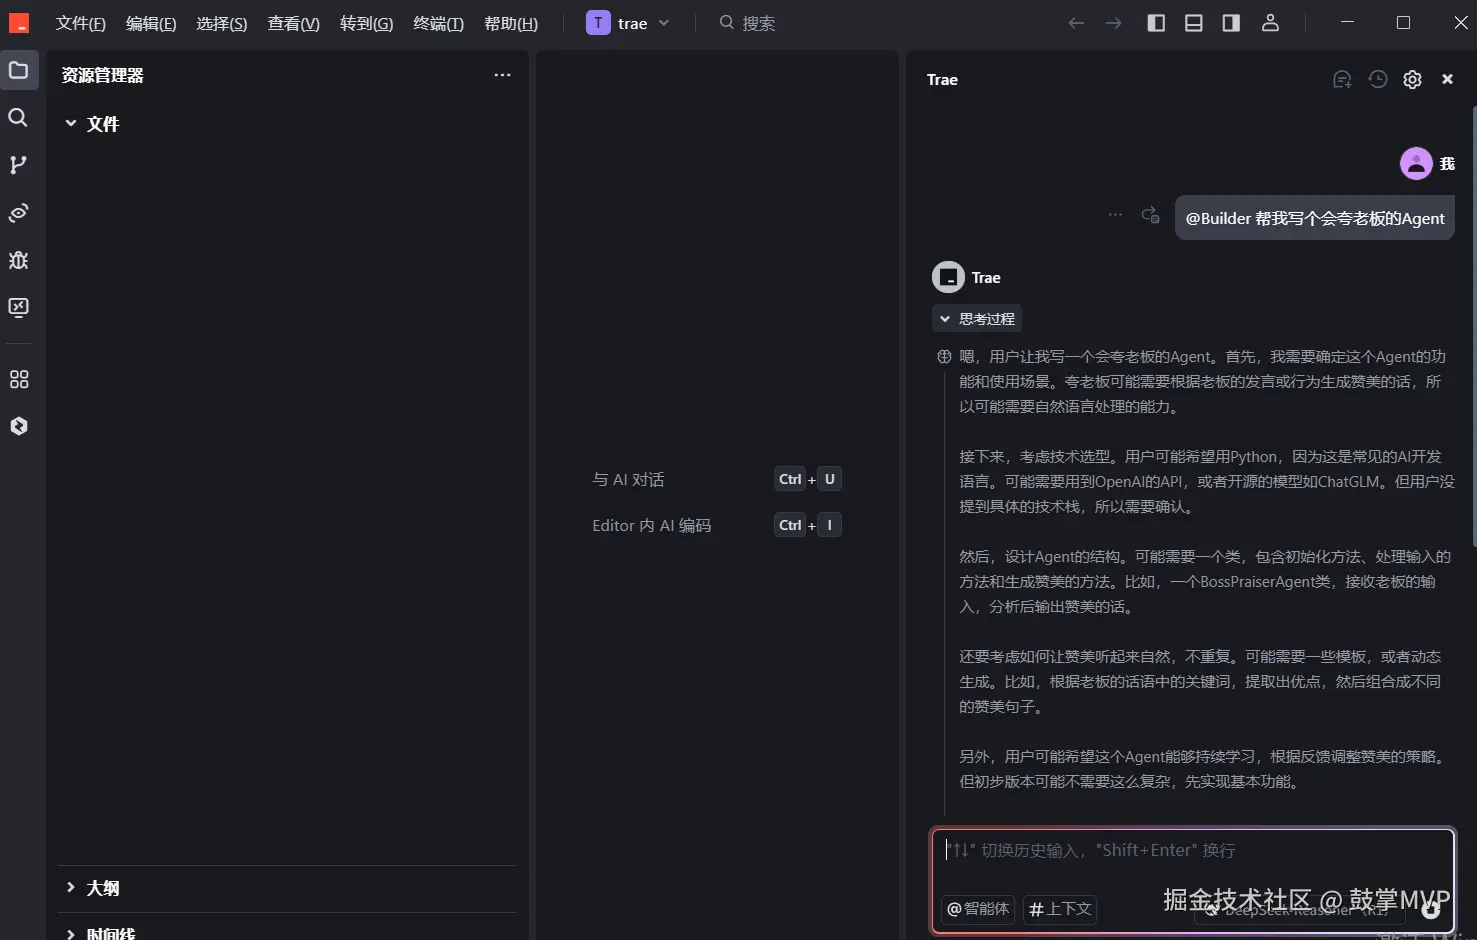Image resolution: width=1477 pixels, height=940 pixels.
Task: Expand the 大纲 section in Explorer
Action: tap(103, 887)
